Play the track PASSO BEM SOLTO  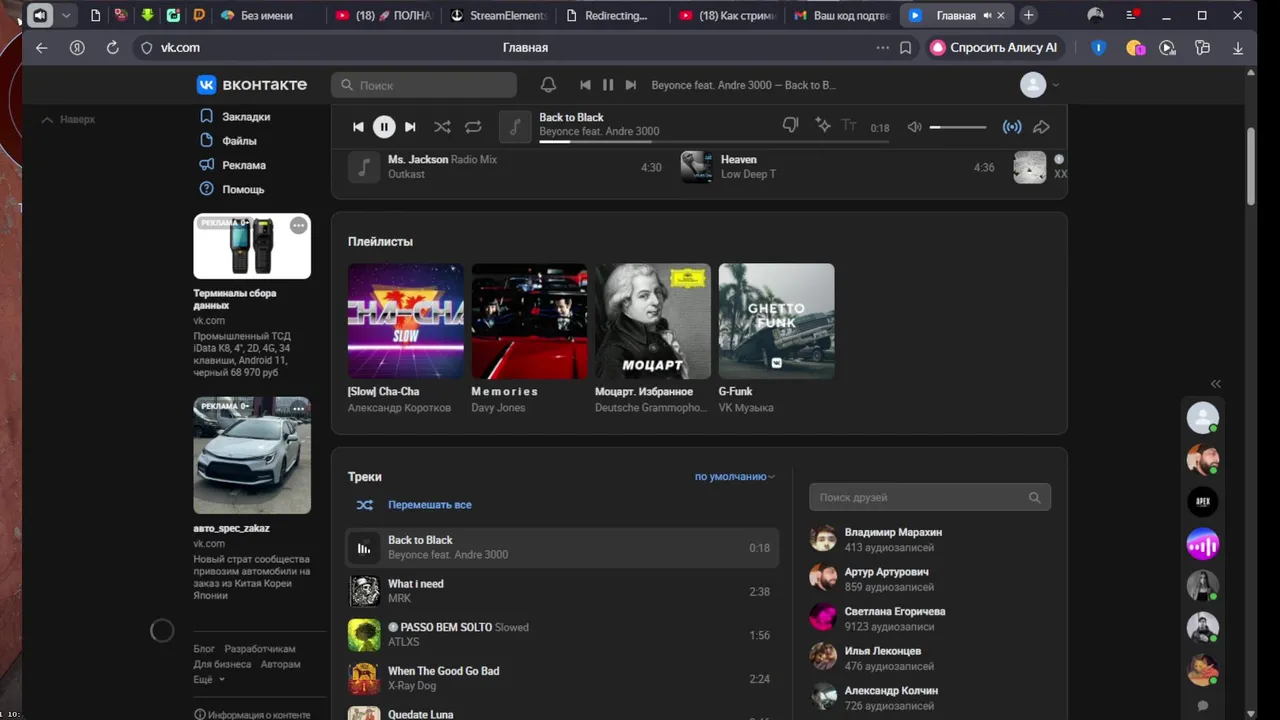[x=561, y=635]
